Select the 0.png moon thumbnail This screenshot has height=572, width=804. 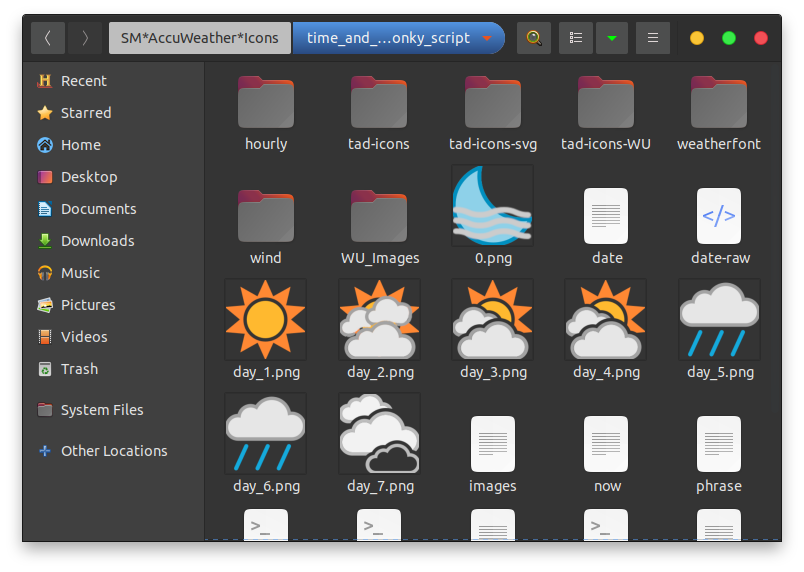(492, 206)
